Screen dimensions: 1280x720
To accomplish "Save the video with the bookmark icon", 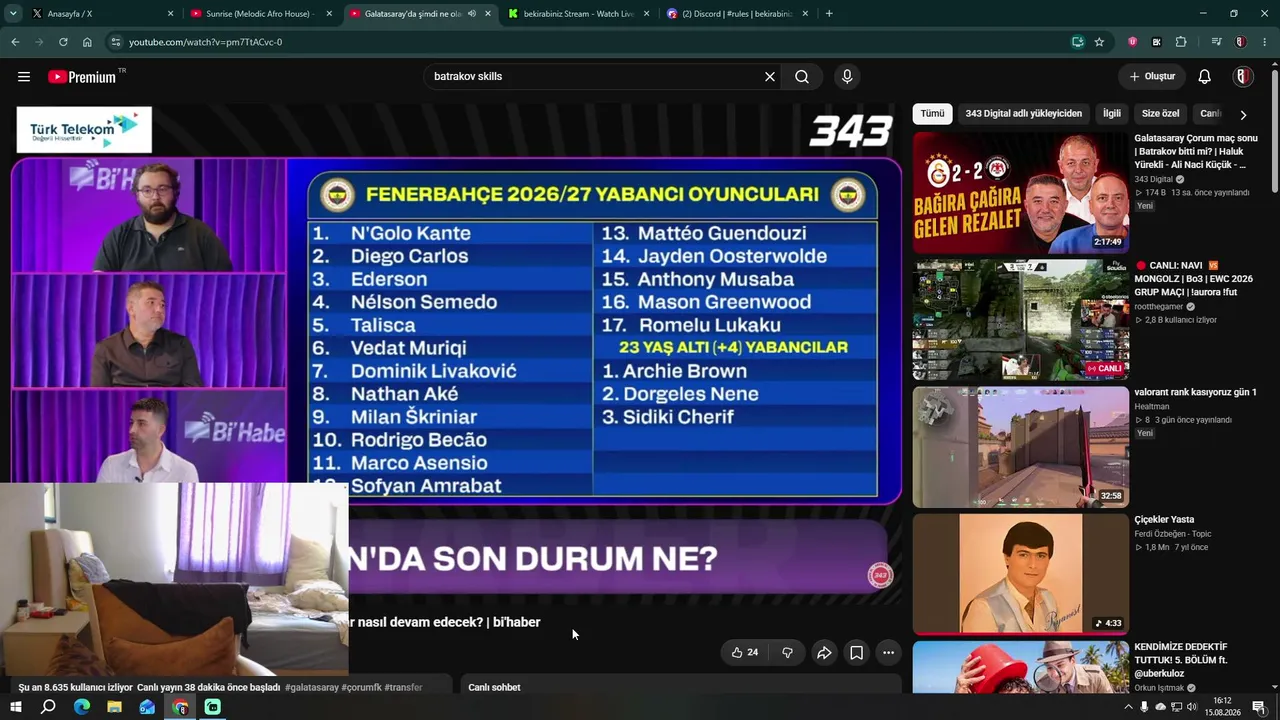I will tap(857, 653).
